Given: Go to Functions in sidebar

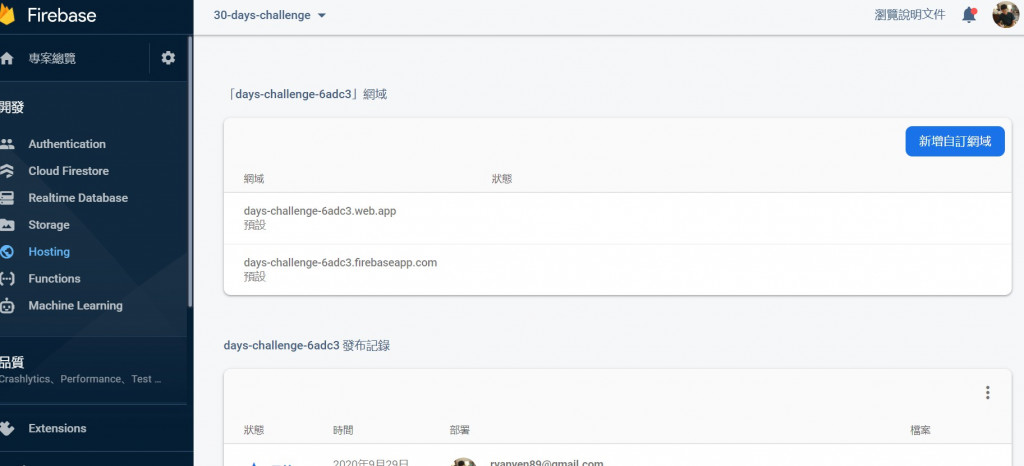Looking at the screenshot, I should tap(54, 279).
